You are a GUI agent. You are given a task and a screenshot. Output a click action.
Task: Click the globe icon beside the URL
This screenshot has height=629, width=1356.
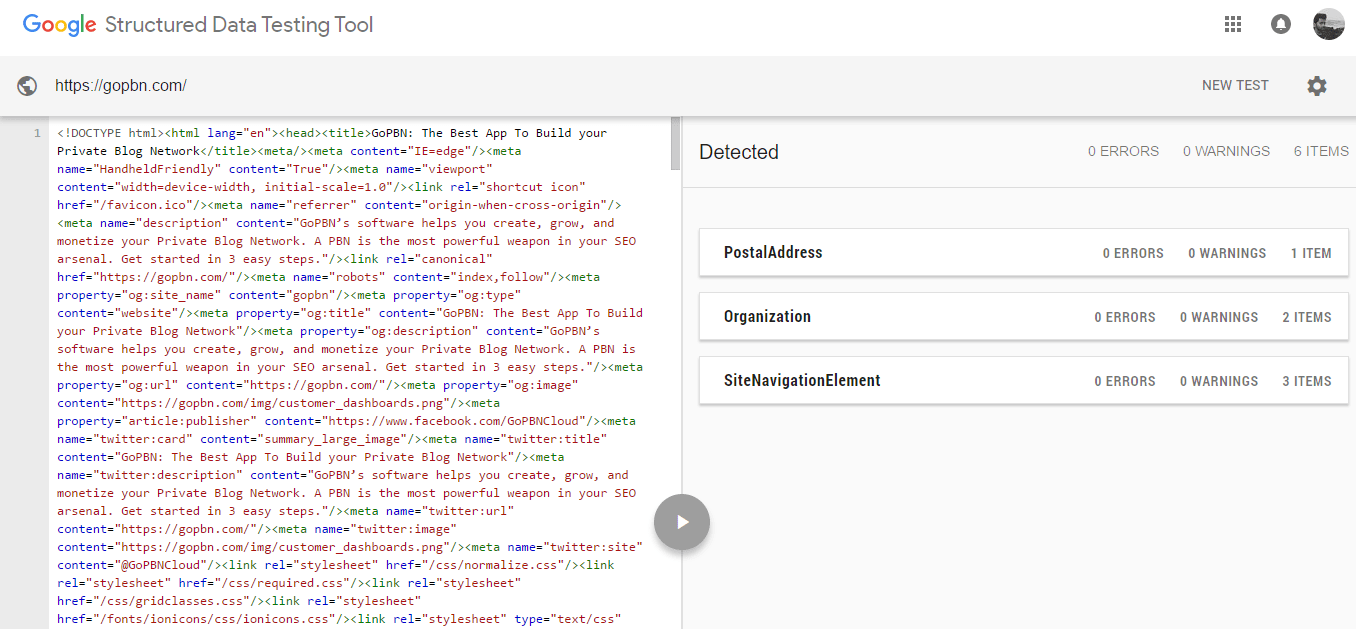click(27, 86)
